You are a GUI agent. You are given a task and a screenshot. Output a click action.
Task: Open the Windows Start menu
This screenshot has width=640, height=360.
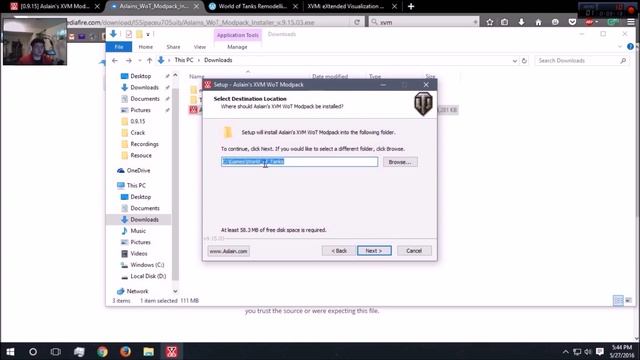(10, 351)
